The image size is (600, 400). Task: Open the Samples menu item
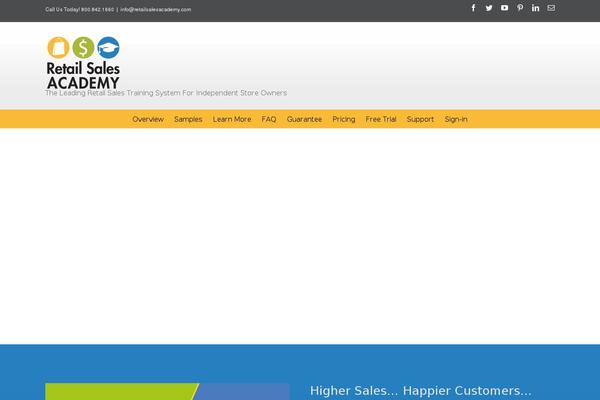(188, 119)
